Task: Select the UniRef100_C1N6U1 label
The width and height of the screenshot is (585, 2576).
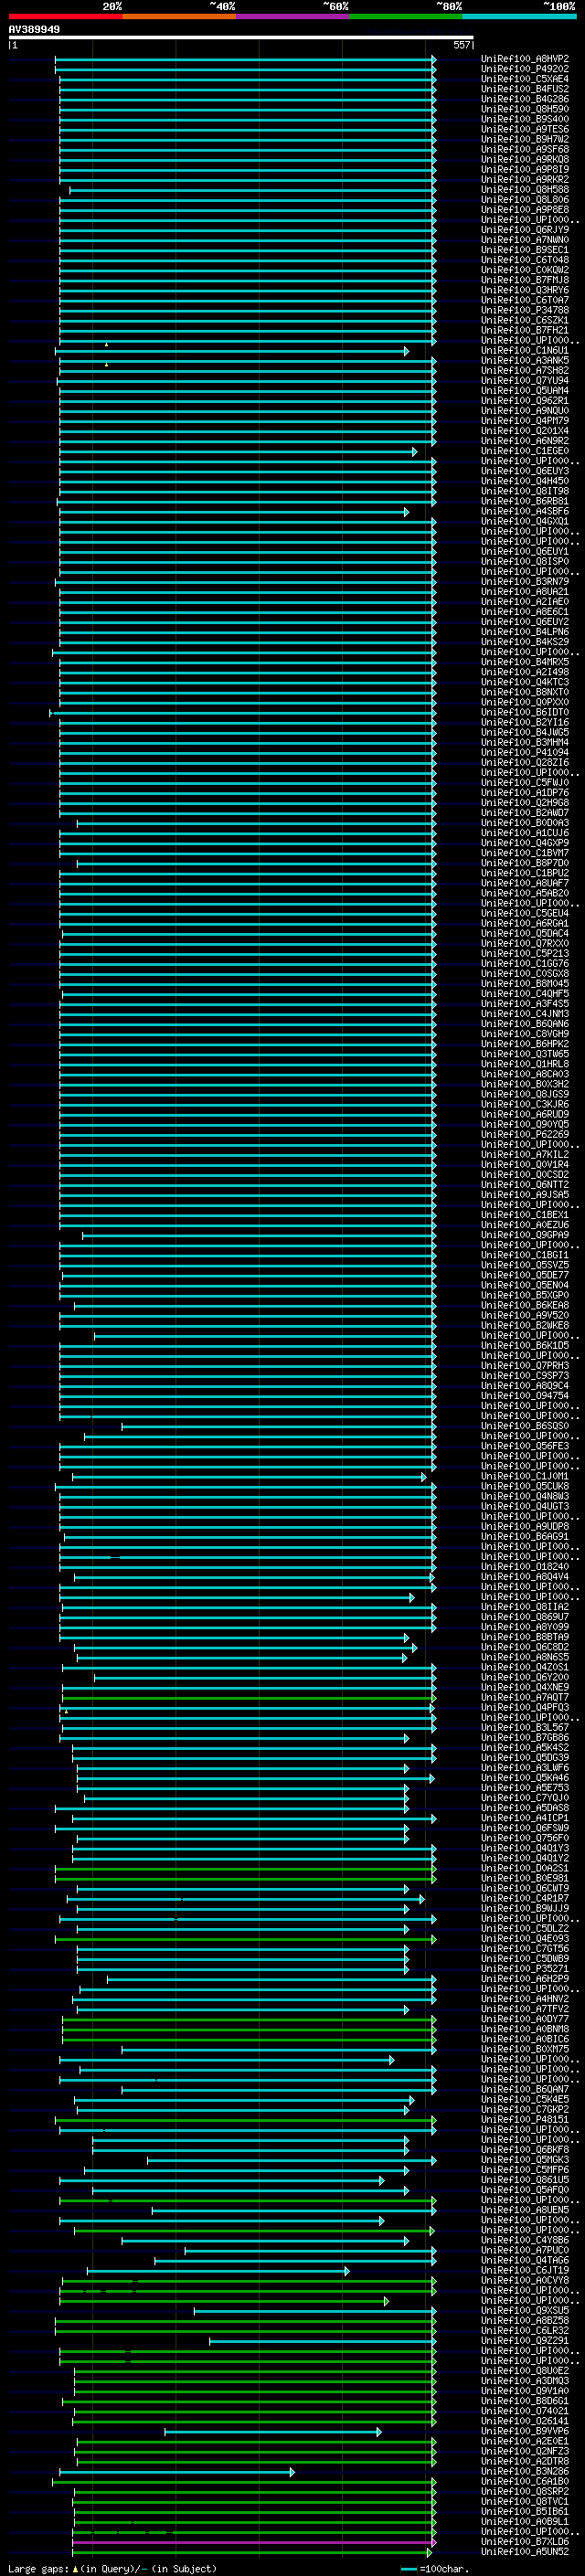Action: [x=525, y=351]
